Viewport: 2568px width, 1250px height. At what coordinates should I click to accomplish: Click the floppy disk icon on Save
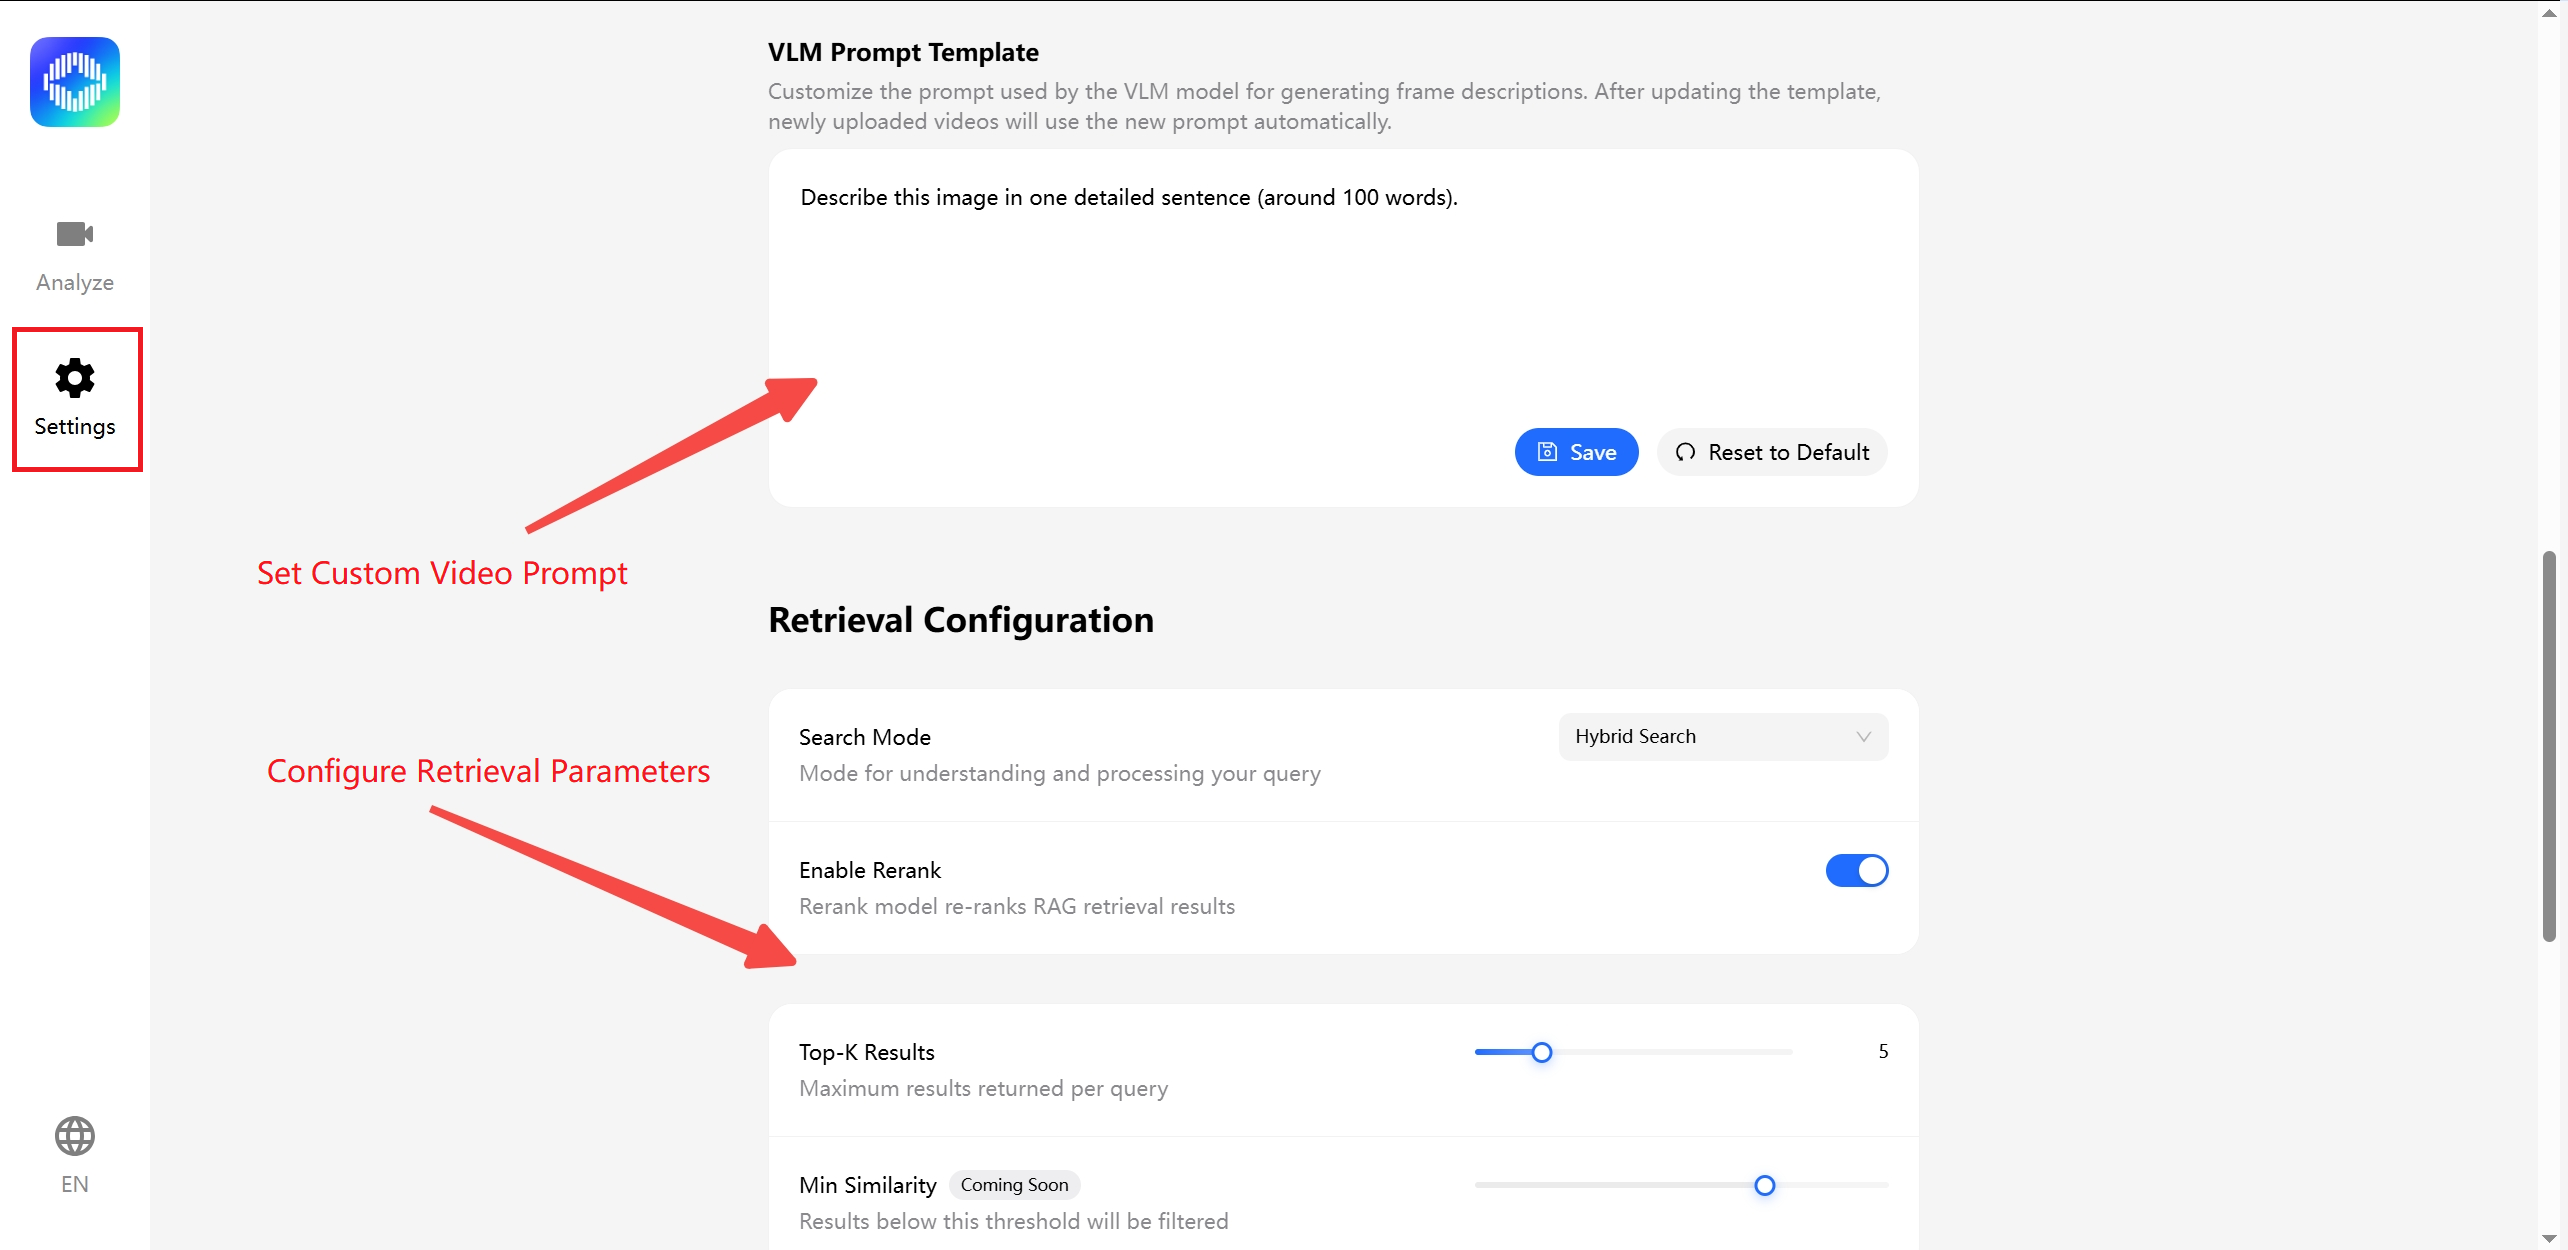(1547, 452)
